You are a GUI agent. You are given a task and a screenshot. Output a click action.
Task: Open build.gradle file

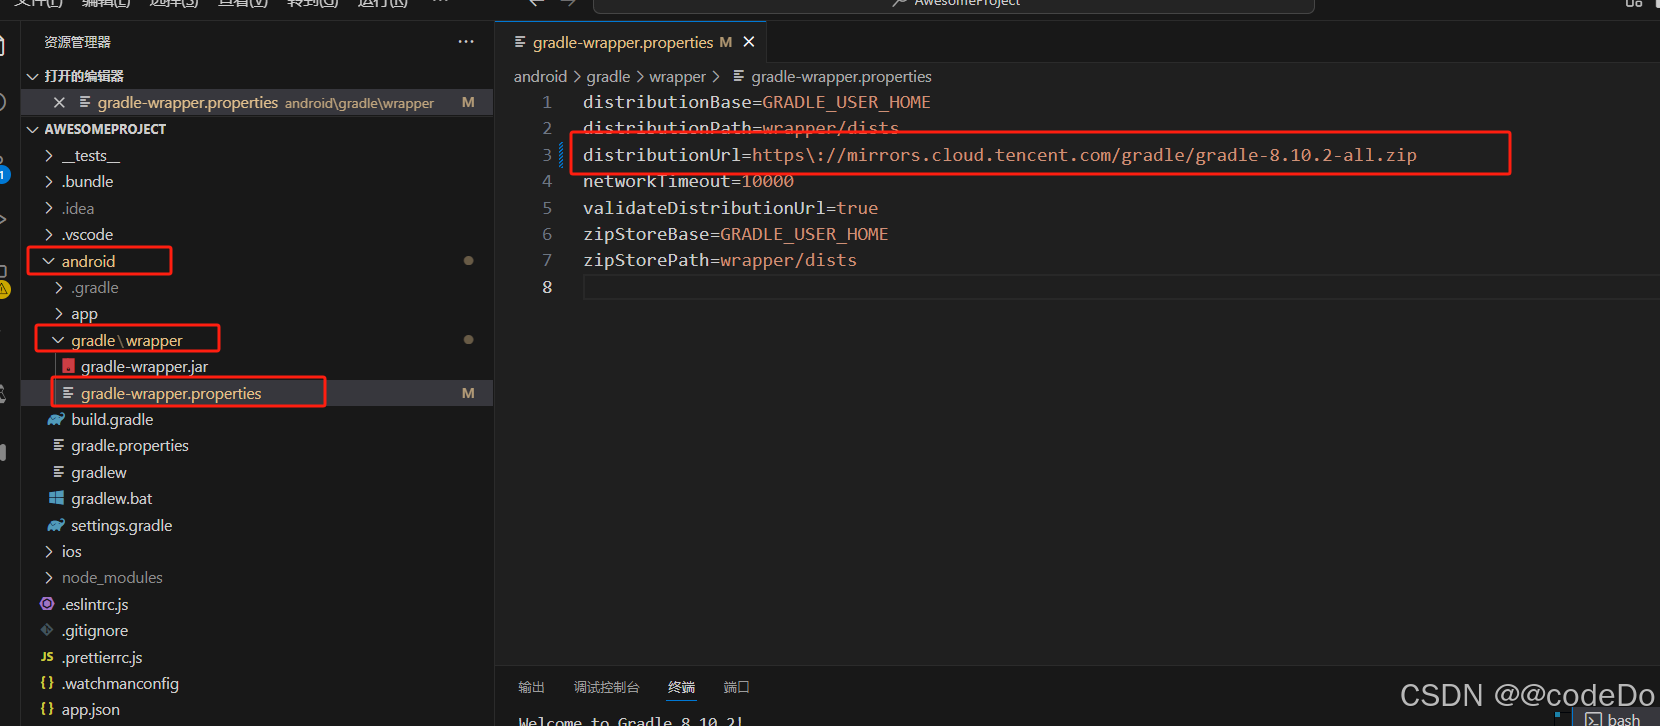pyautogui.click(x=112, y=420)
